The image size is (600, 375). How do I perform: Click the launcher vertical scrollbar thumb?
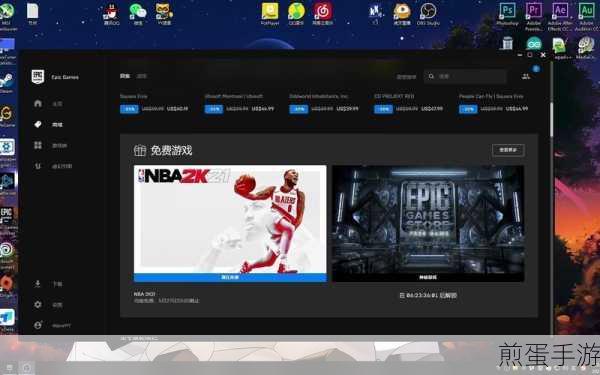(551, 119)
